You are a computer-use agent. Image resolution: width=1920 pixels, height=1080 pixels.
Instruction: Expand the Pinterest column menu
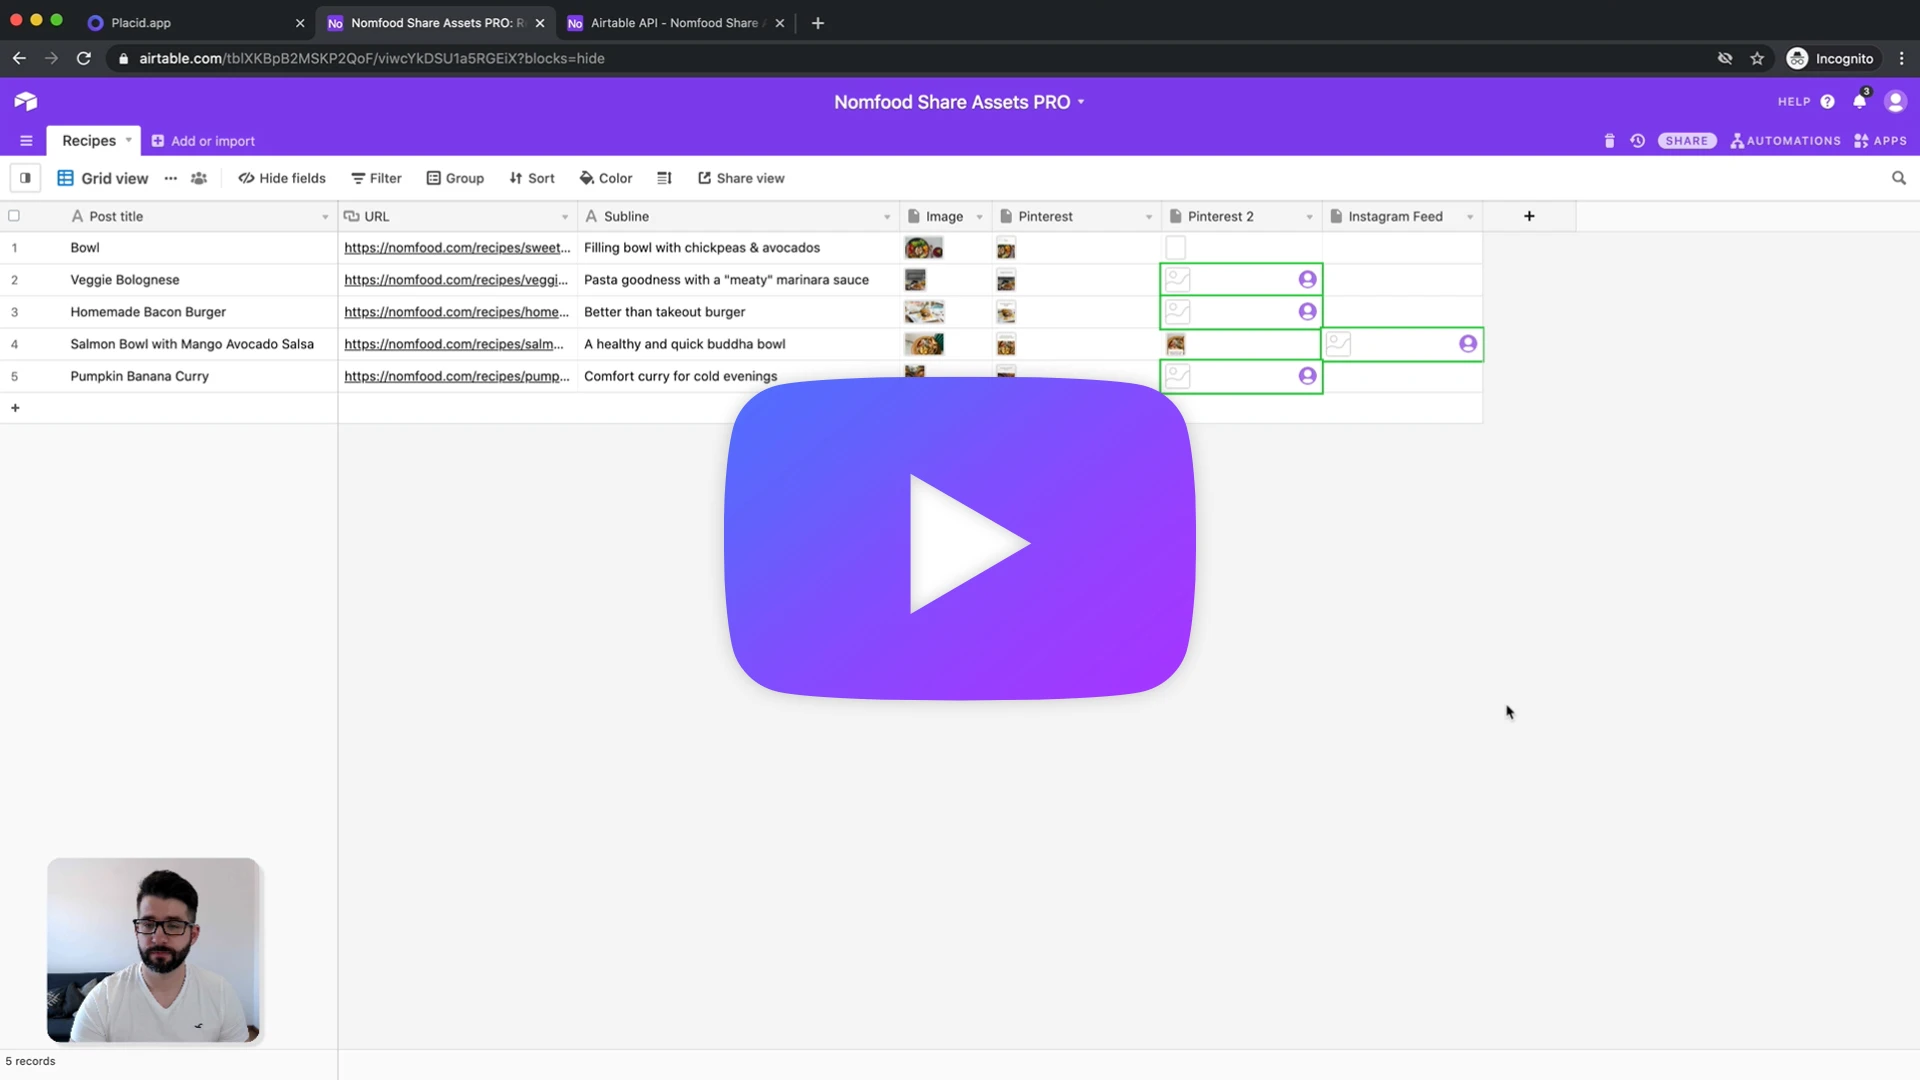click(1149, 217)
